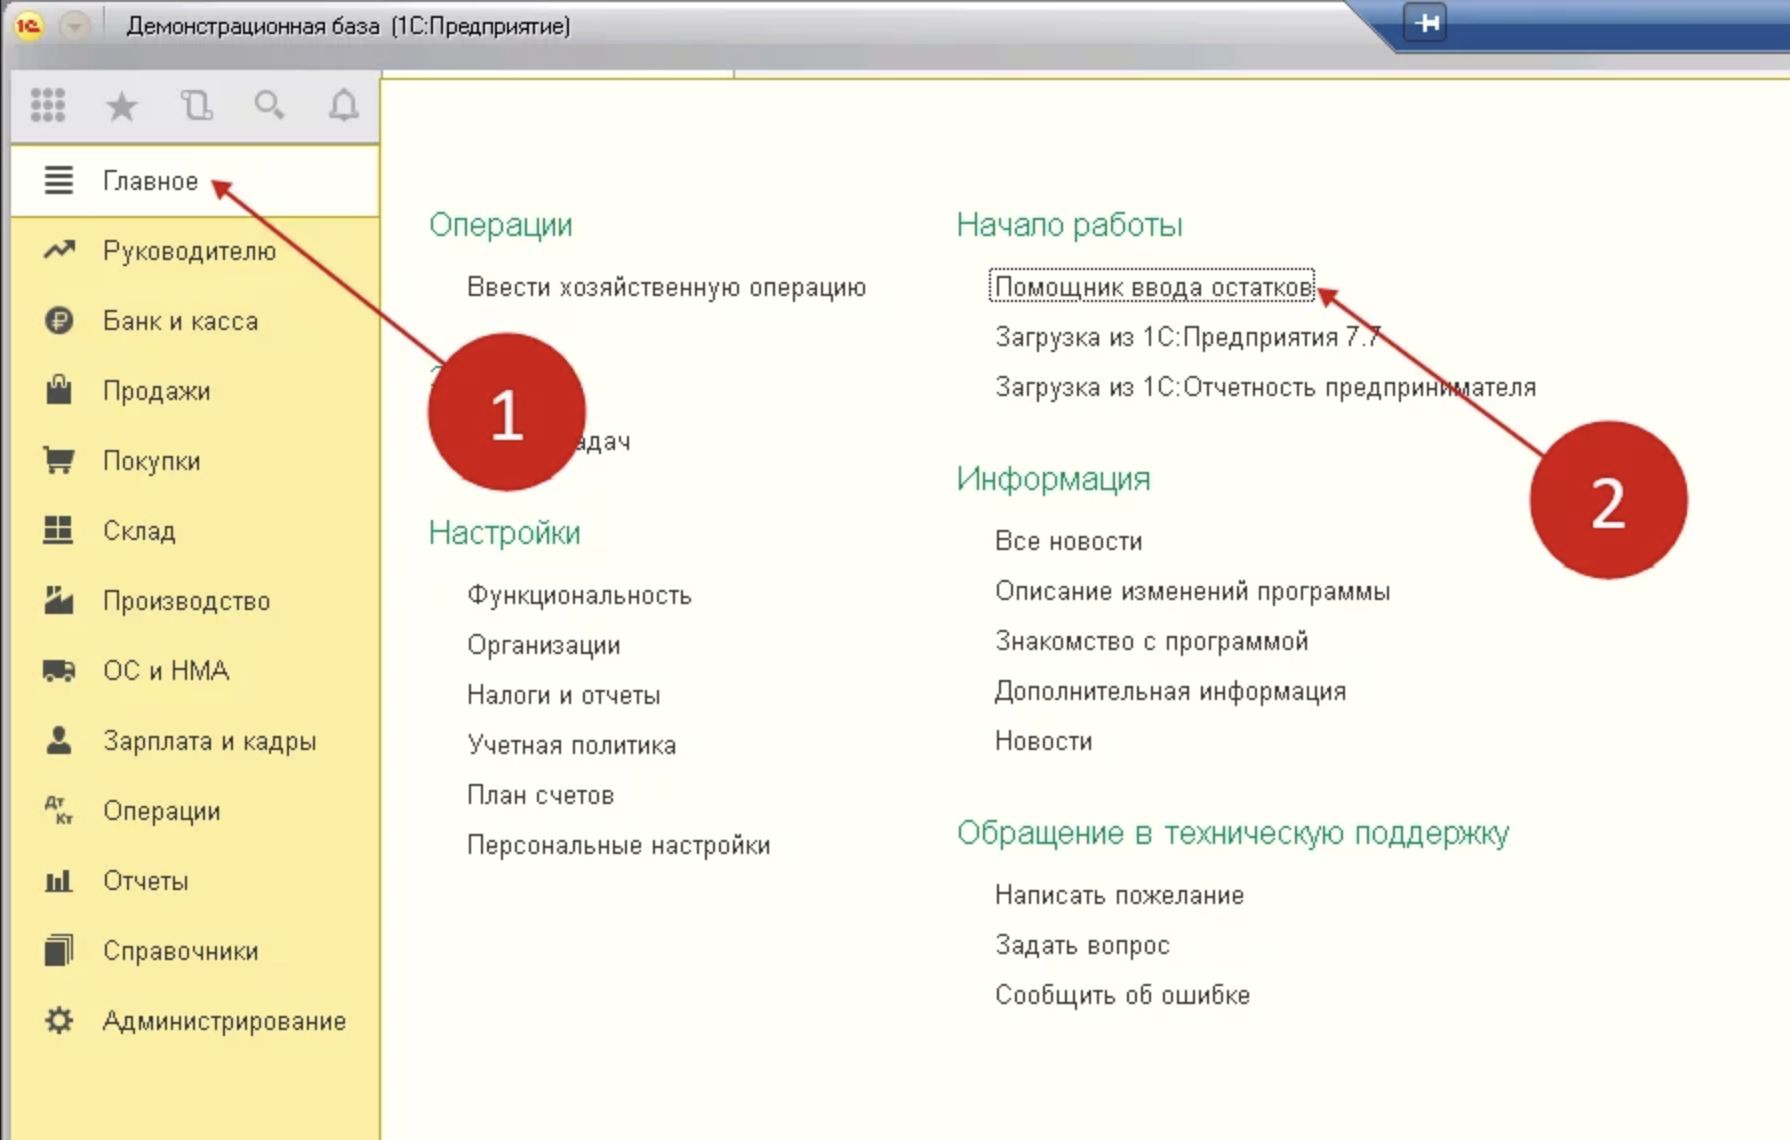Image resolution: width=1790 pixels, height=1140 pixels.
Task: Click the search magnifier icon
Action: pos(269,105)
